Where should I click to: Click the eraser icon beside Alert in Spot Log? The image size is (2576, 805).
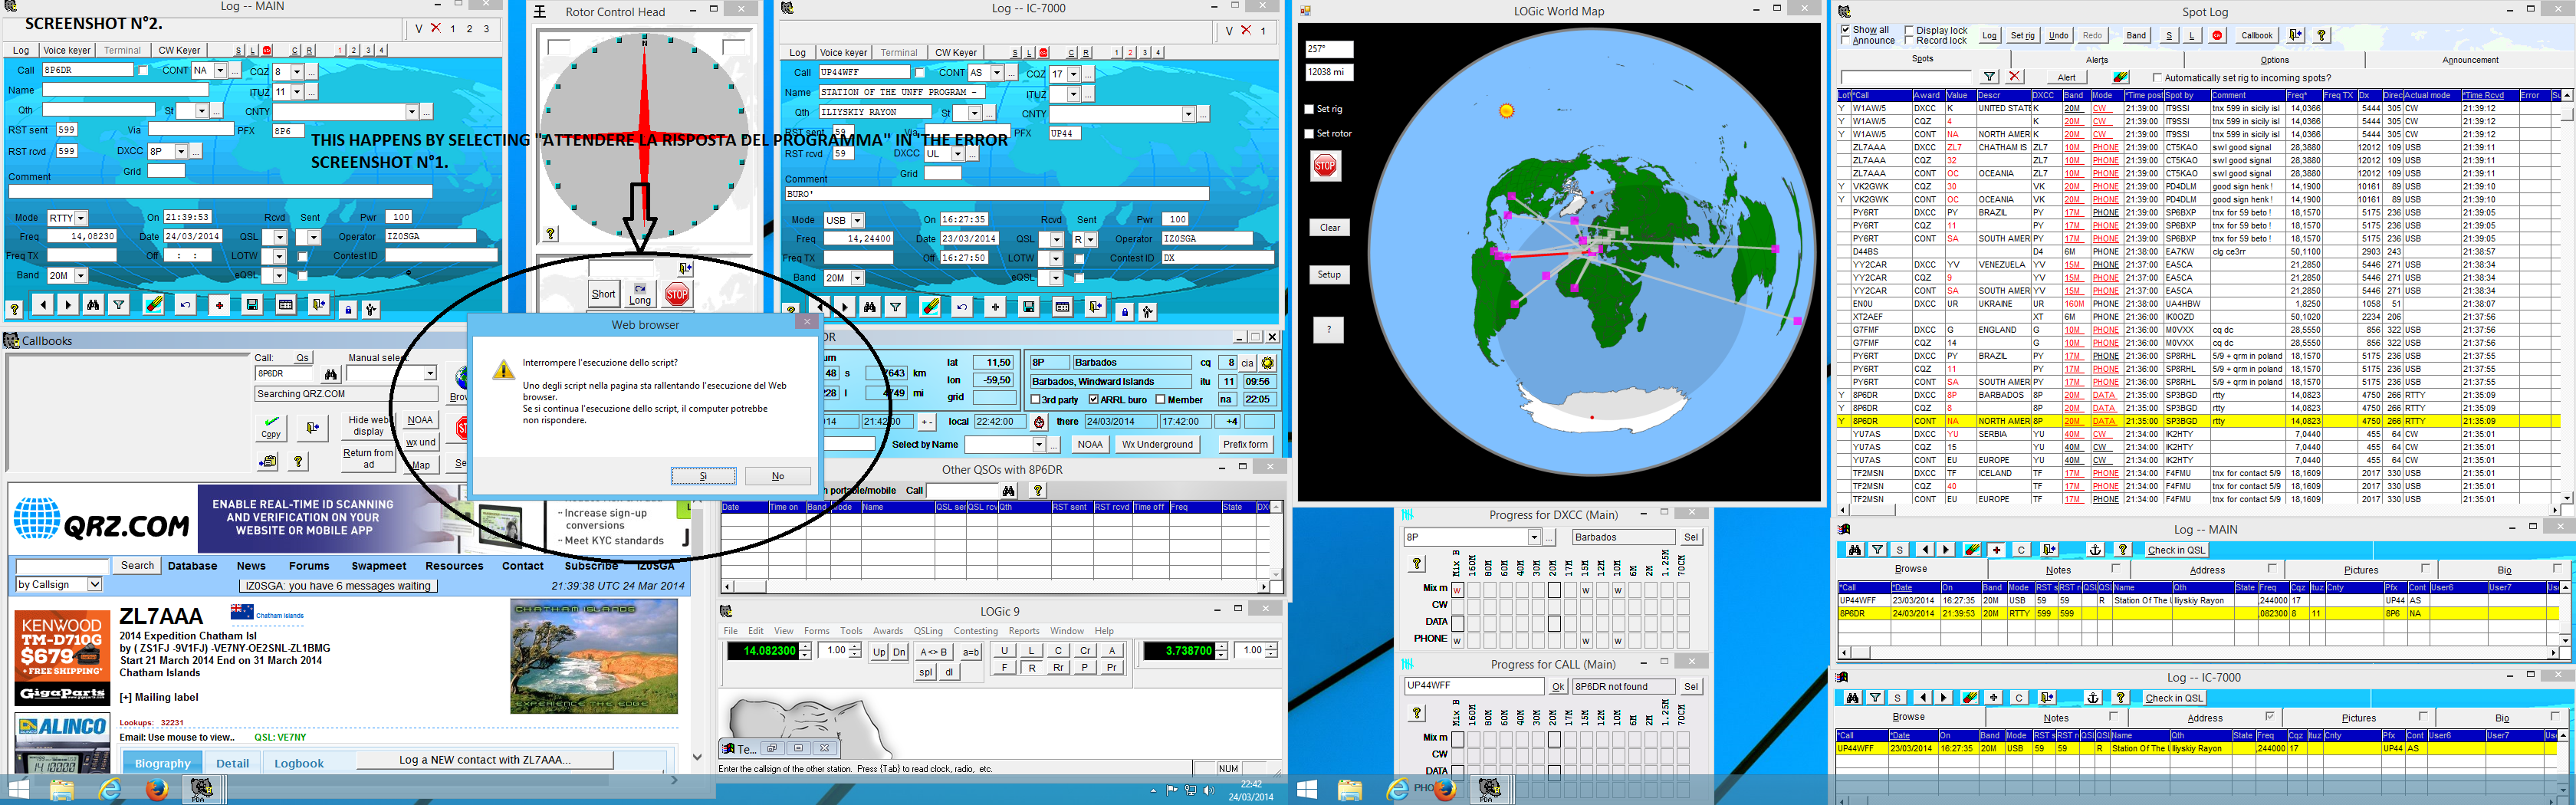tap(2120, 77)
